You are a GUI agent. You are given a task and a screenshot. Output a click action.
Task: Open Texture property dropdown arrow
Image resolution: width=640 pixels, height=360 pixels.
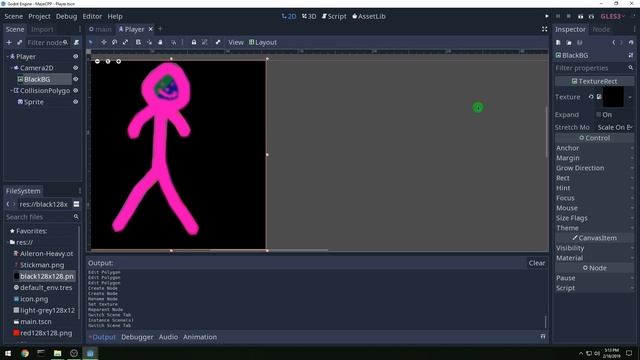tap(630, 97)
